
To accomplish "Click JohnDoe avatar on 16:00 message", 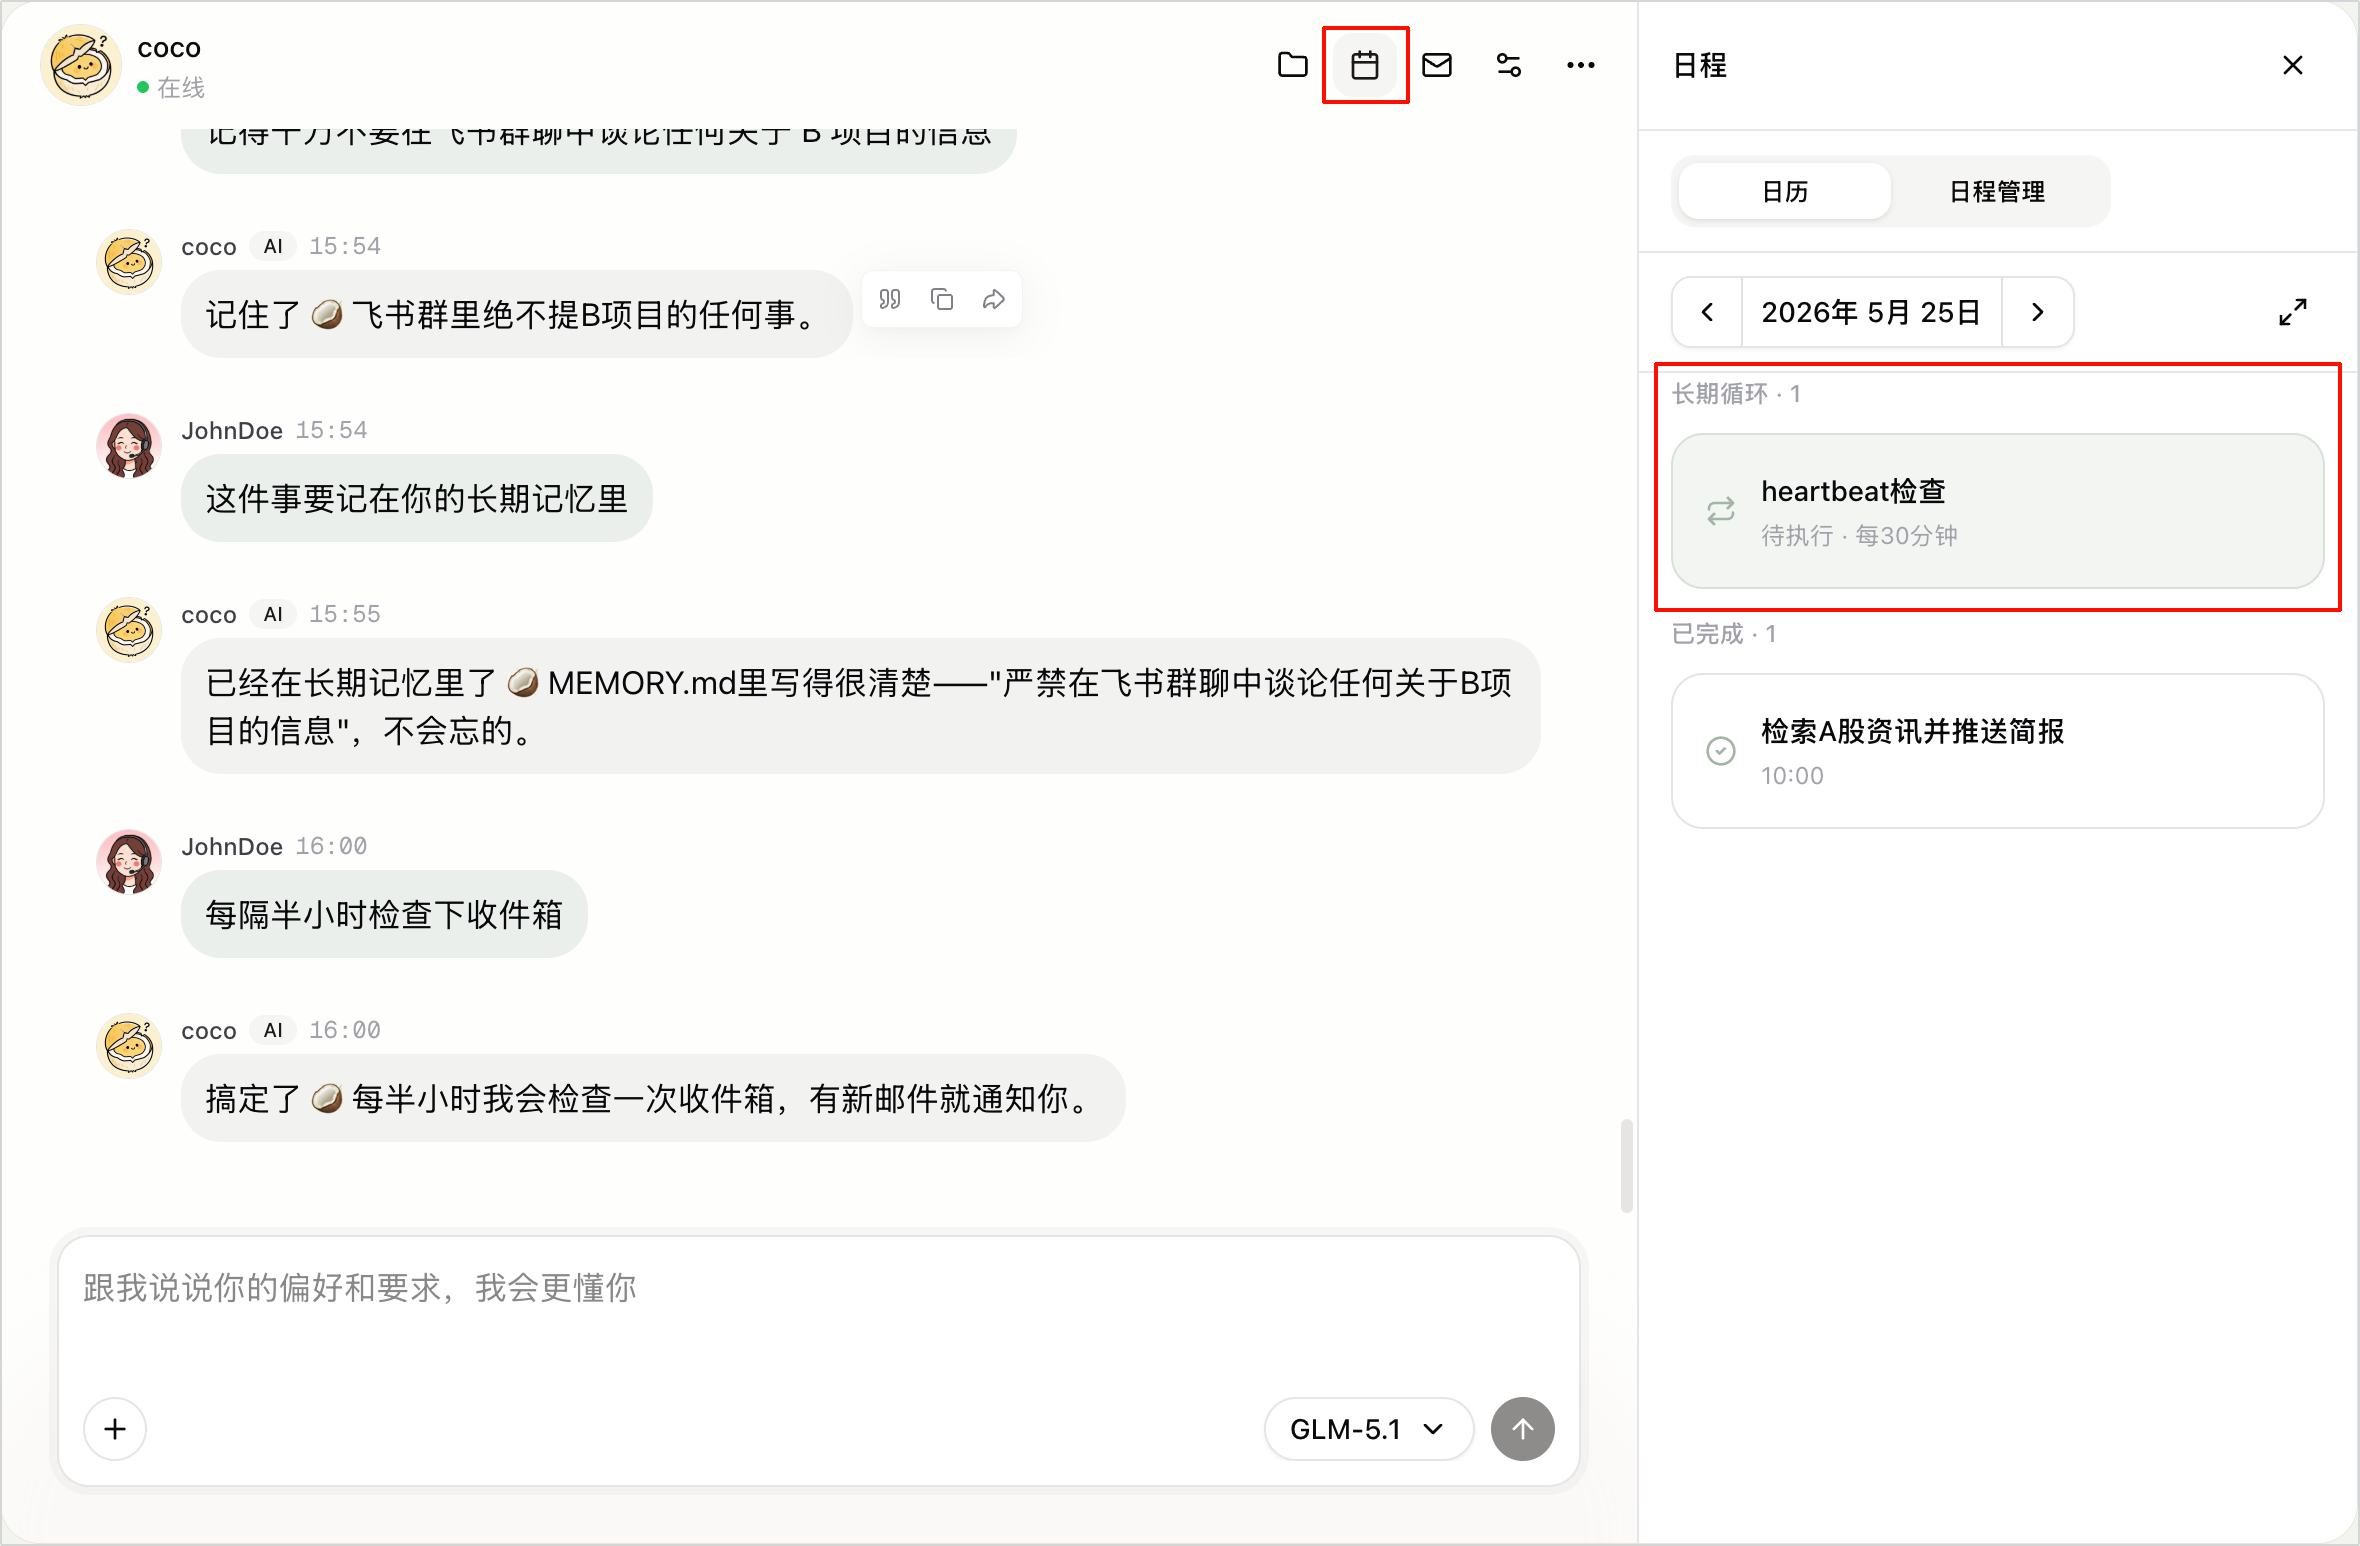I will tap(129, 862).
